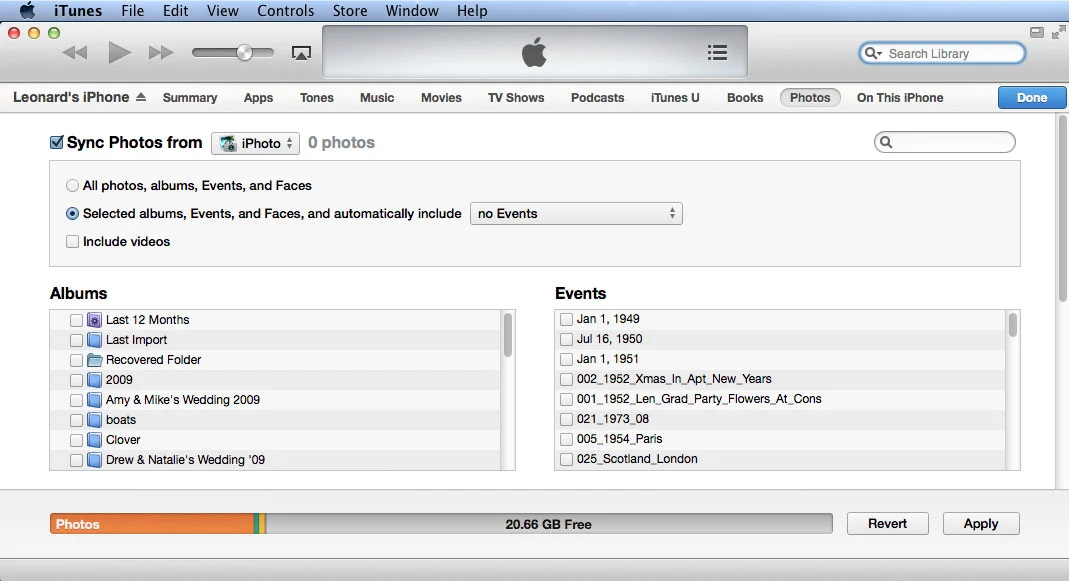Click the Apply button

[x=980, y=524]
